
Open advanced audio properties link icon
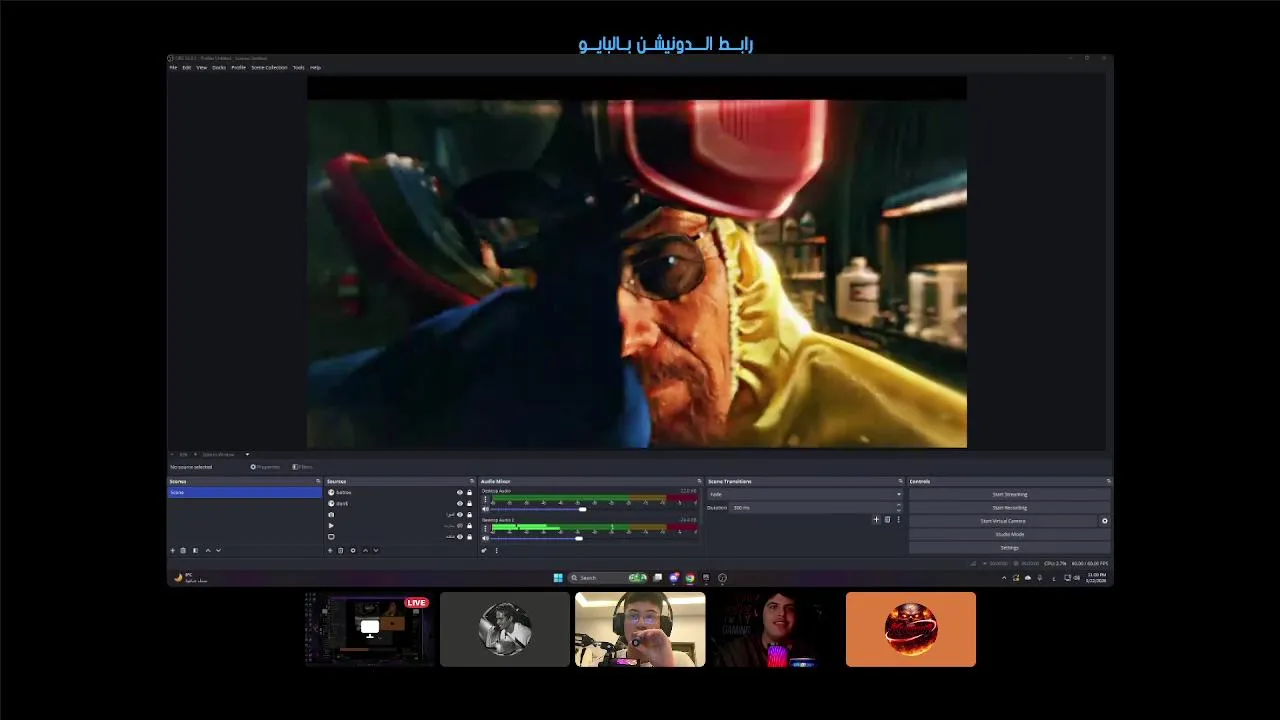484,550
